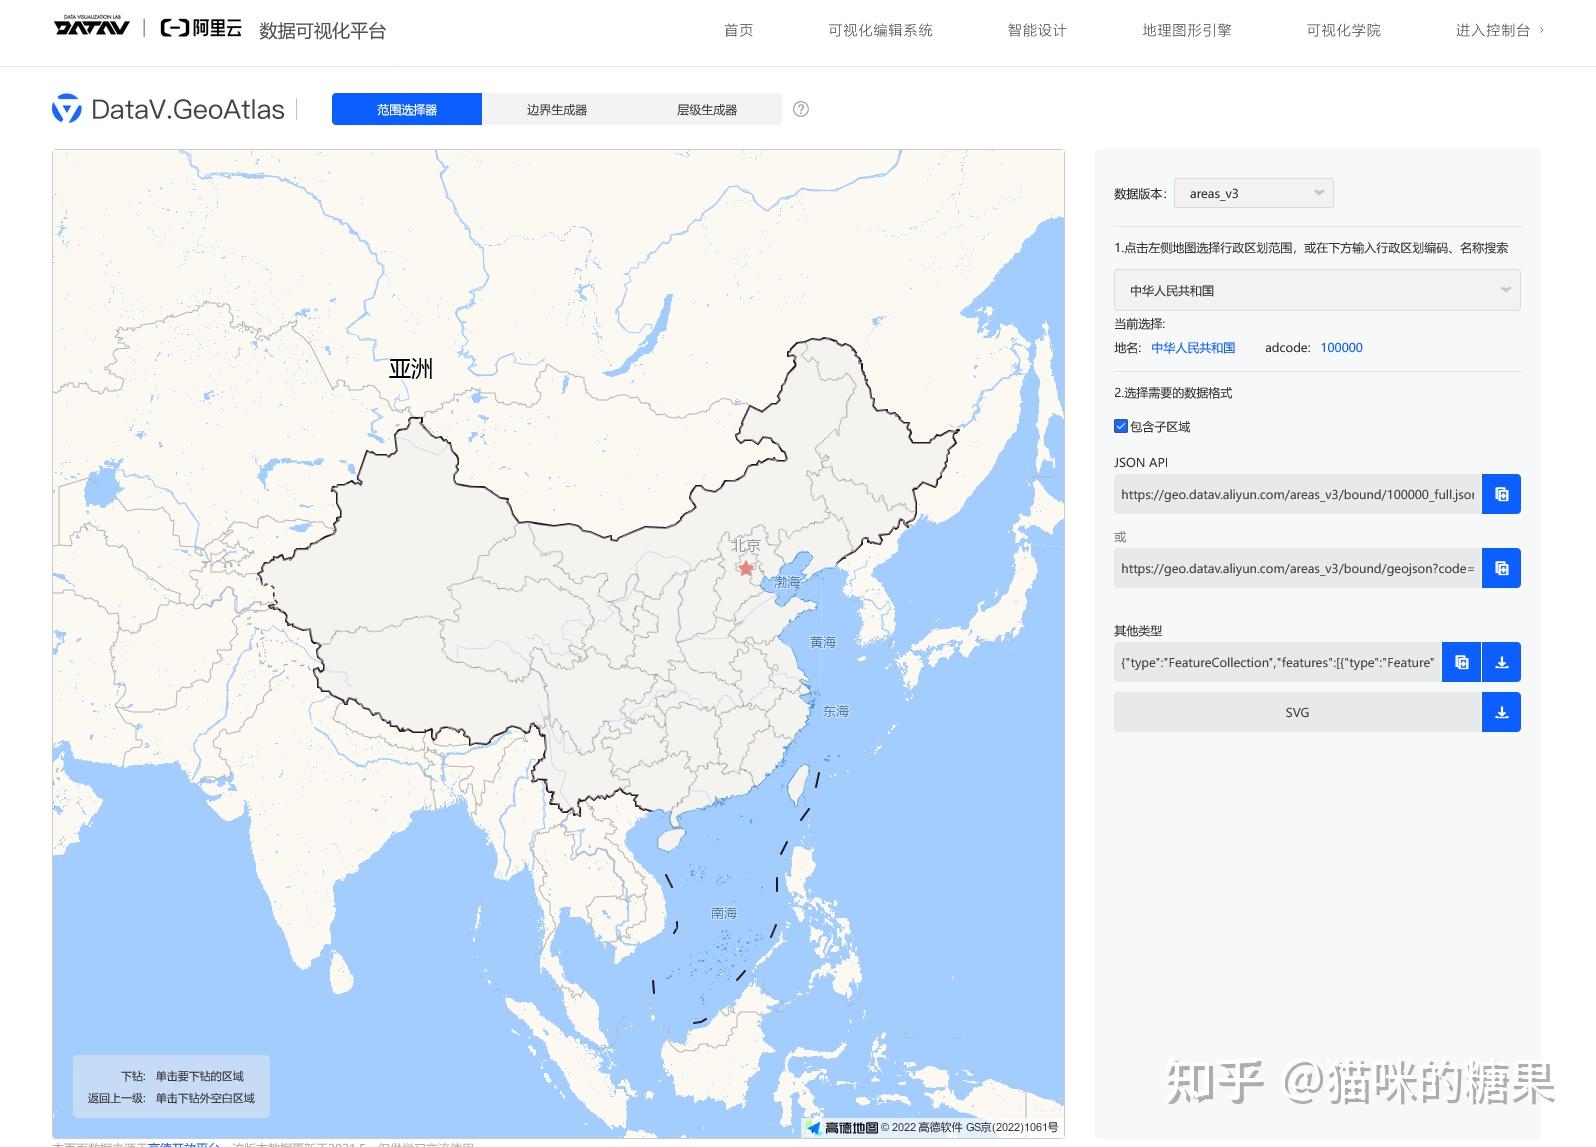Click the 黄海 label on the map

tap(823, 642)
